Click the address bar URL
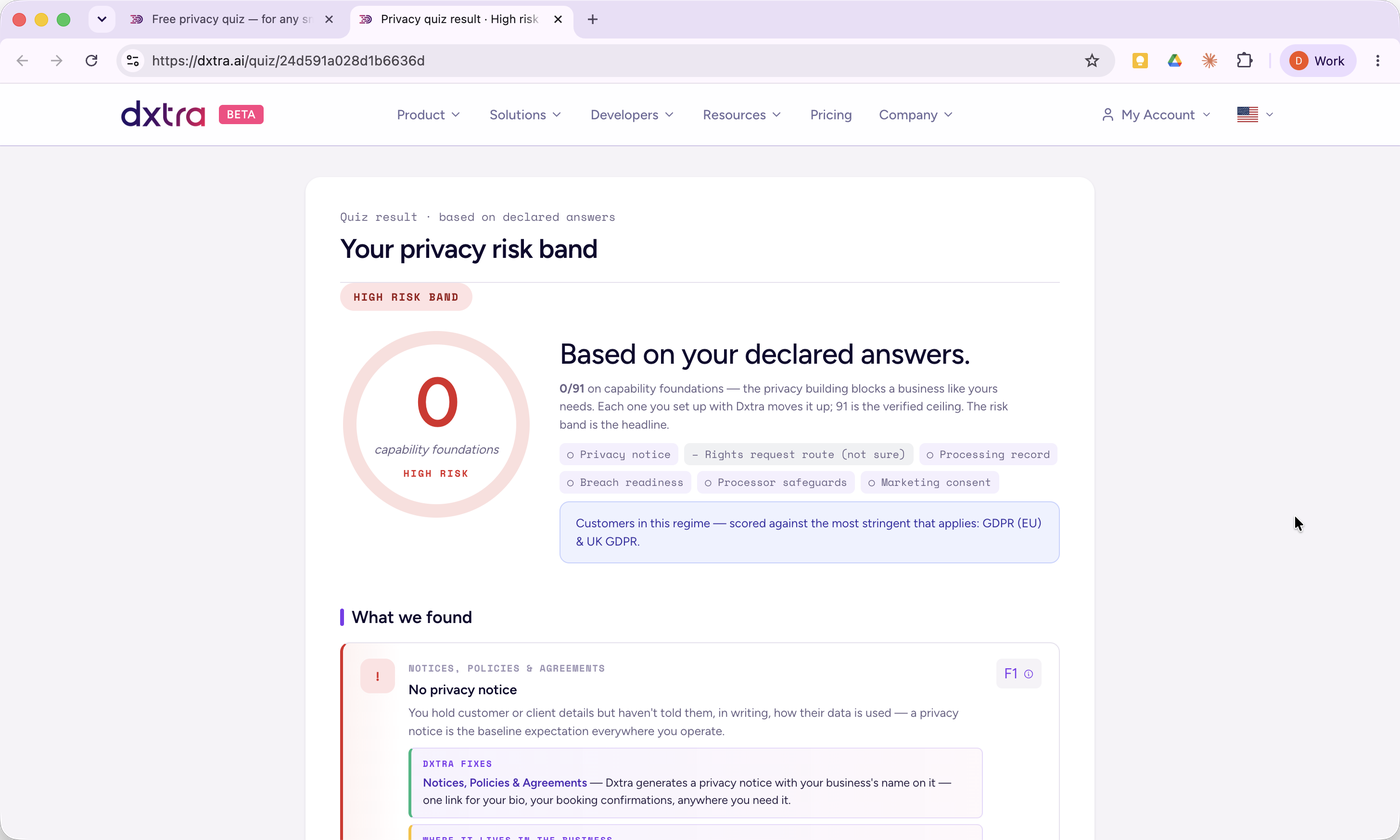This screenshot has width=1400, height=840. click(x=288, y=61)
